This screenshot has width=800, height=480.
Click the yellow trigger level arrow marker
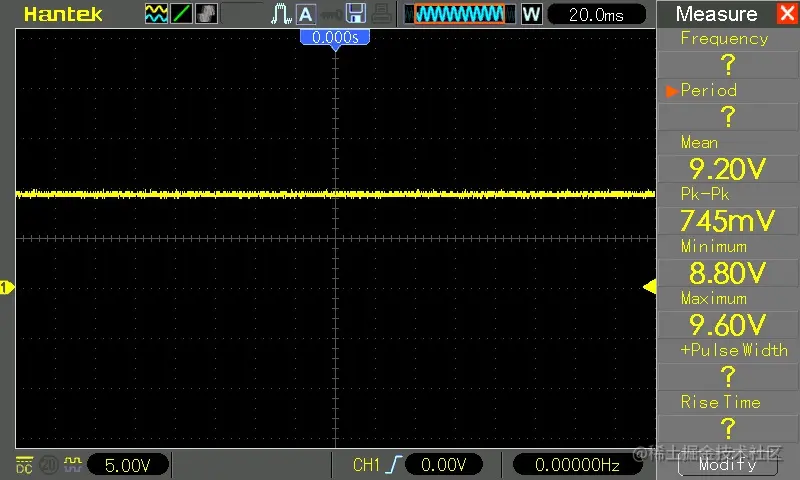pyautogui.click(x=649, y=287)
